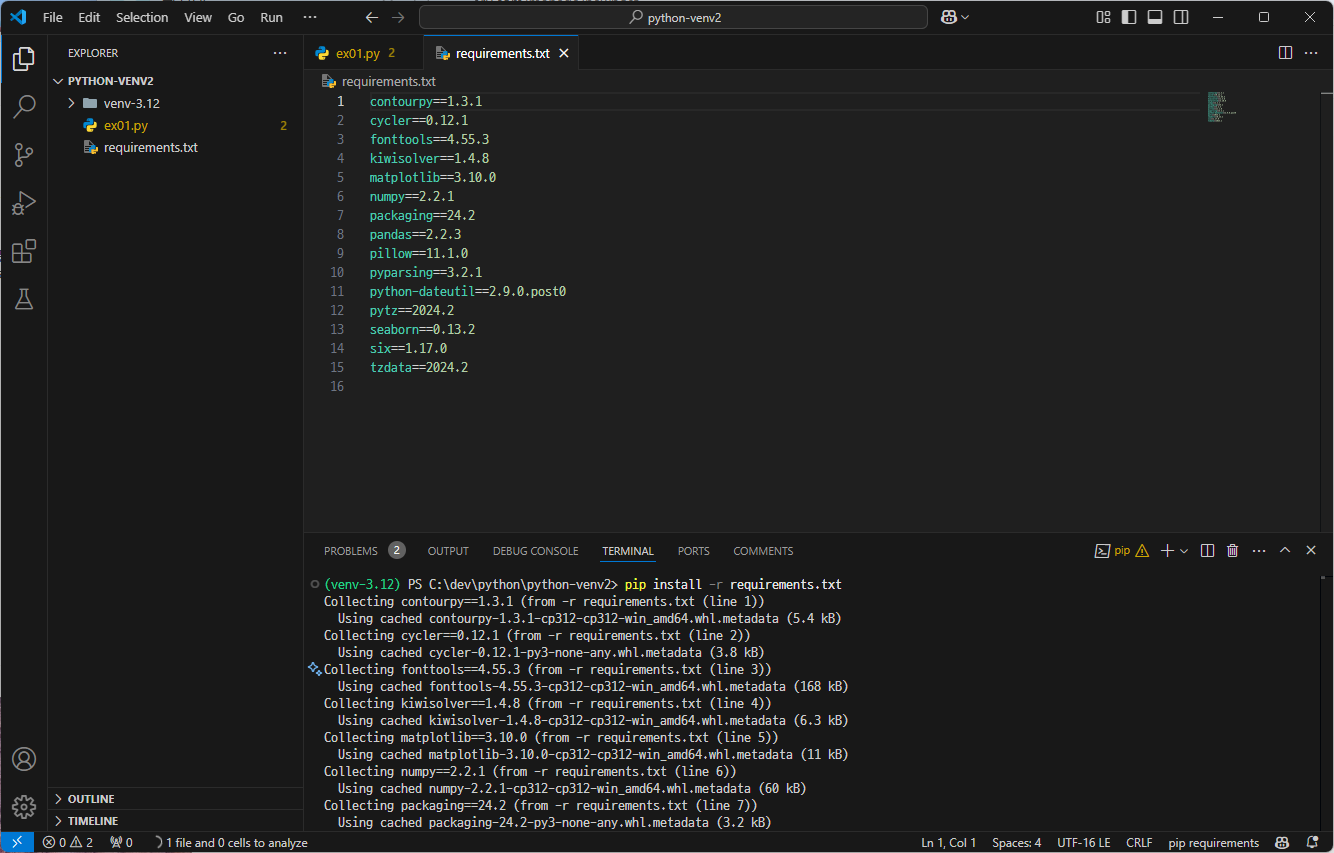Open the File menu
Screen dimensions: 1334x853
click(x=53, y=17)
